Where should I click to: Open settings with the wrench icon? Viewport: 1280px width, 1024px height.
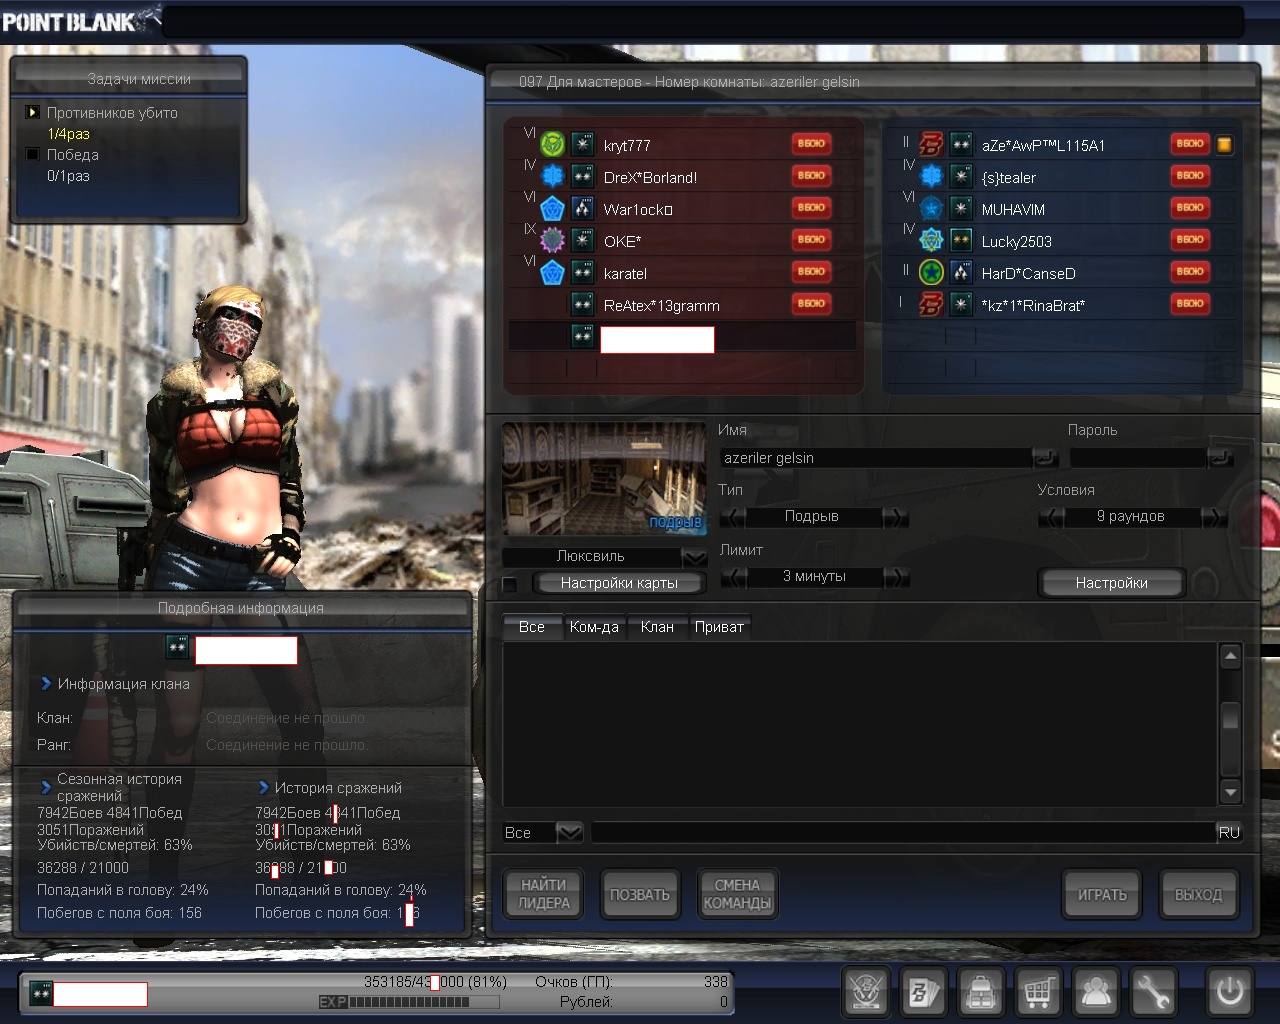click(x=1153, y=992)
